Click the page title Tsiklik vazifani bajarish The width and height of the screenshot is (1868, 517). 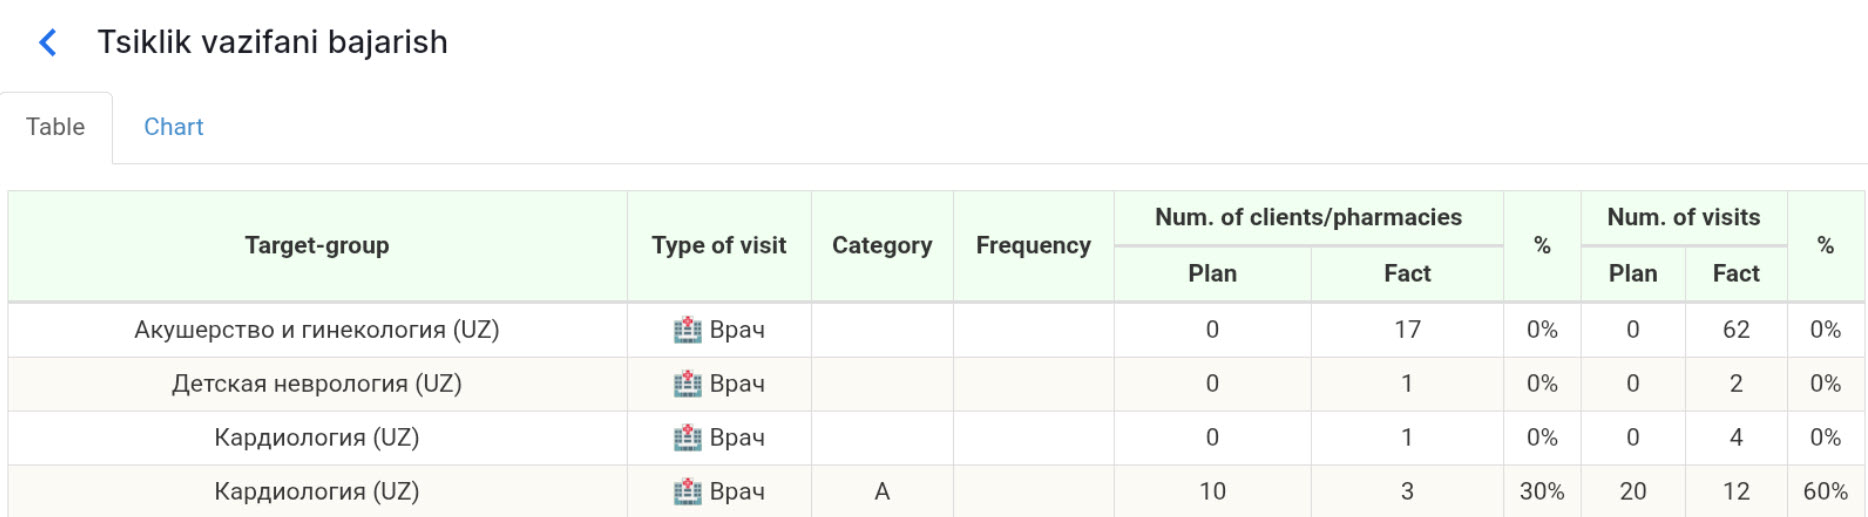pos(272,43)
